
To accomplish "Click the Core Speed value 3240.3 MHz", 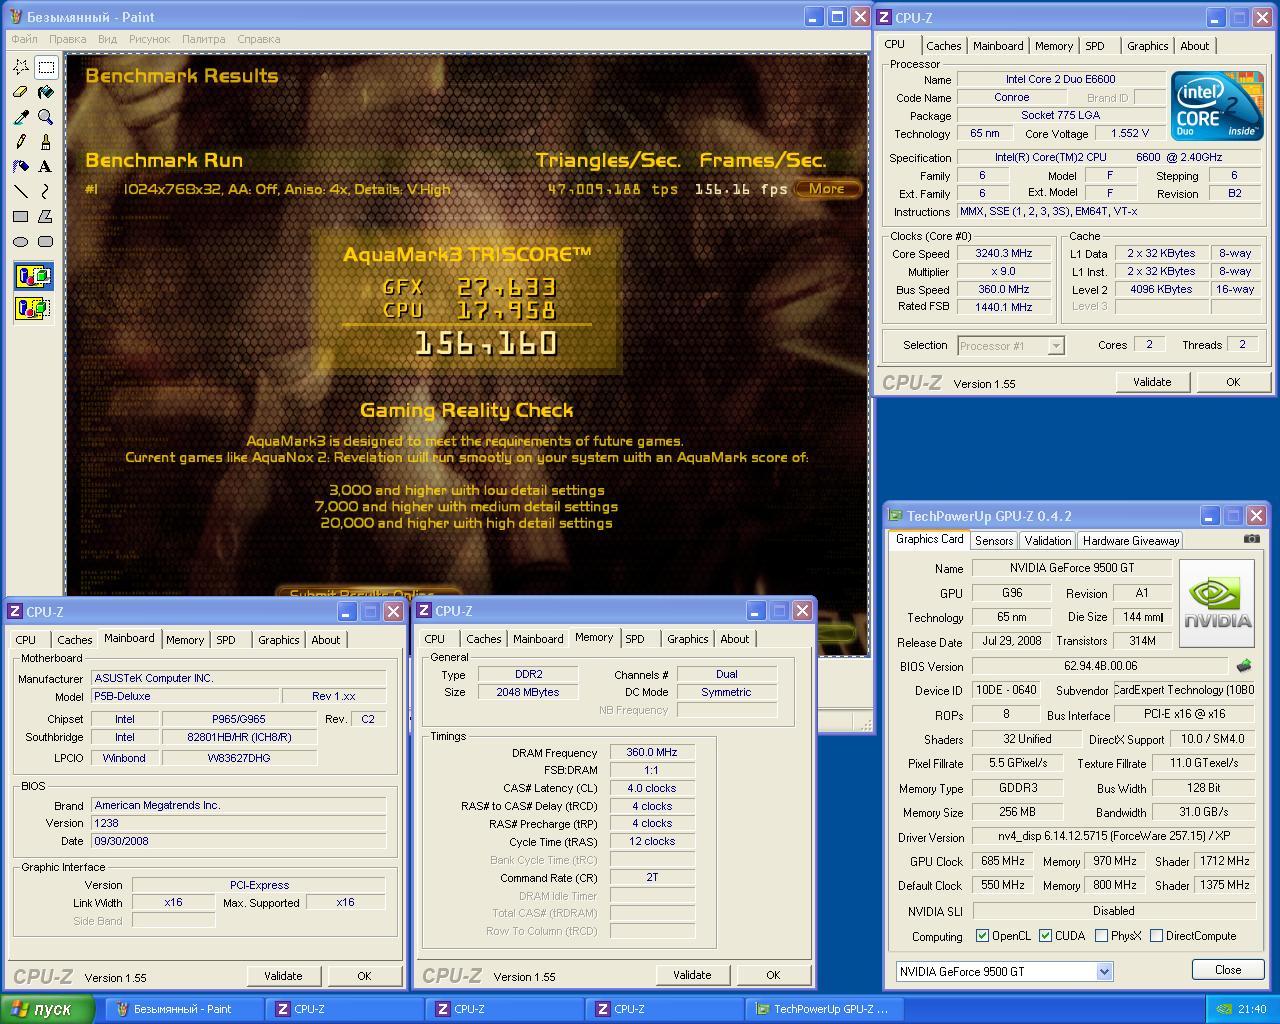I will pyautogui.click(x=1003, y=254).
